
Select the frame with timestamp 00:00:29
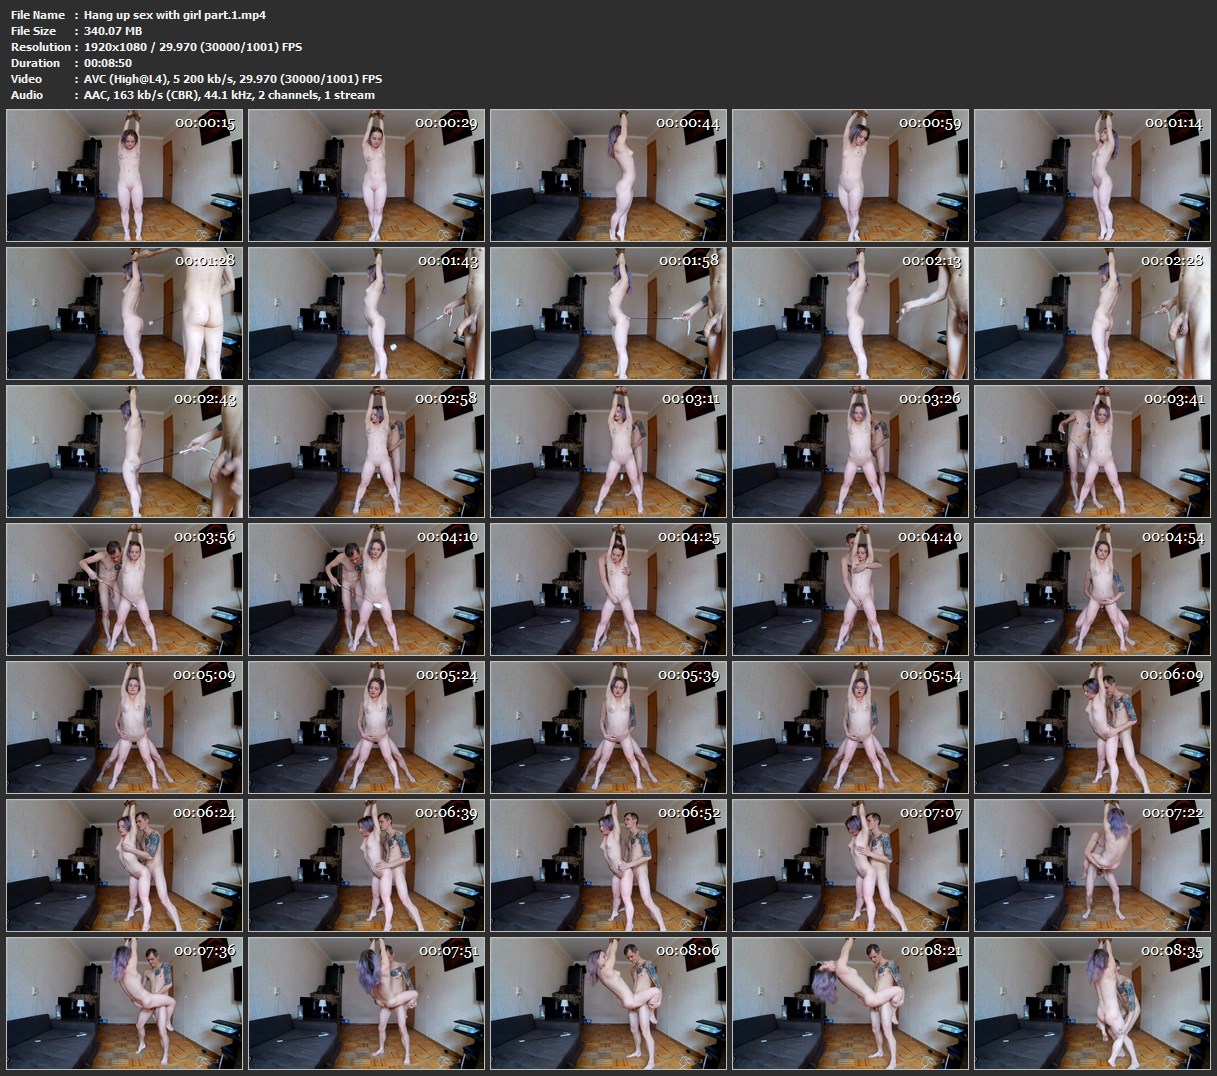pos(366,175)
